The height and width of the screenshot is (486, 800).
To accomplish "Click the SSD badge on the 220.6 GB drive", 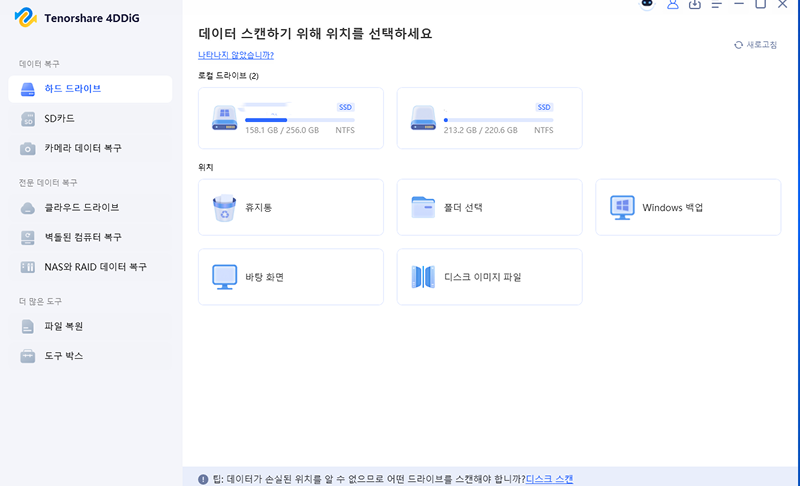I will 544,107.
